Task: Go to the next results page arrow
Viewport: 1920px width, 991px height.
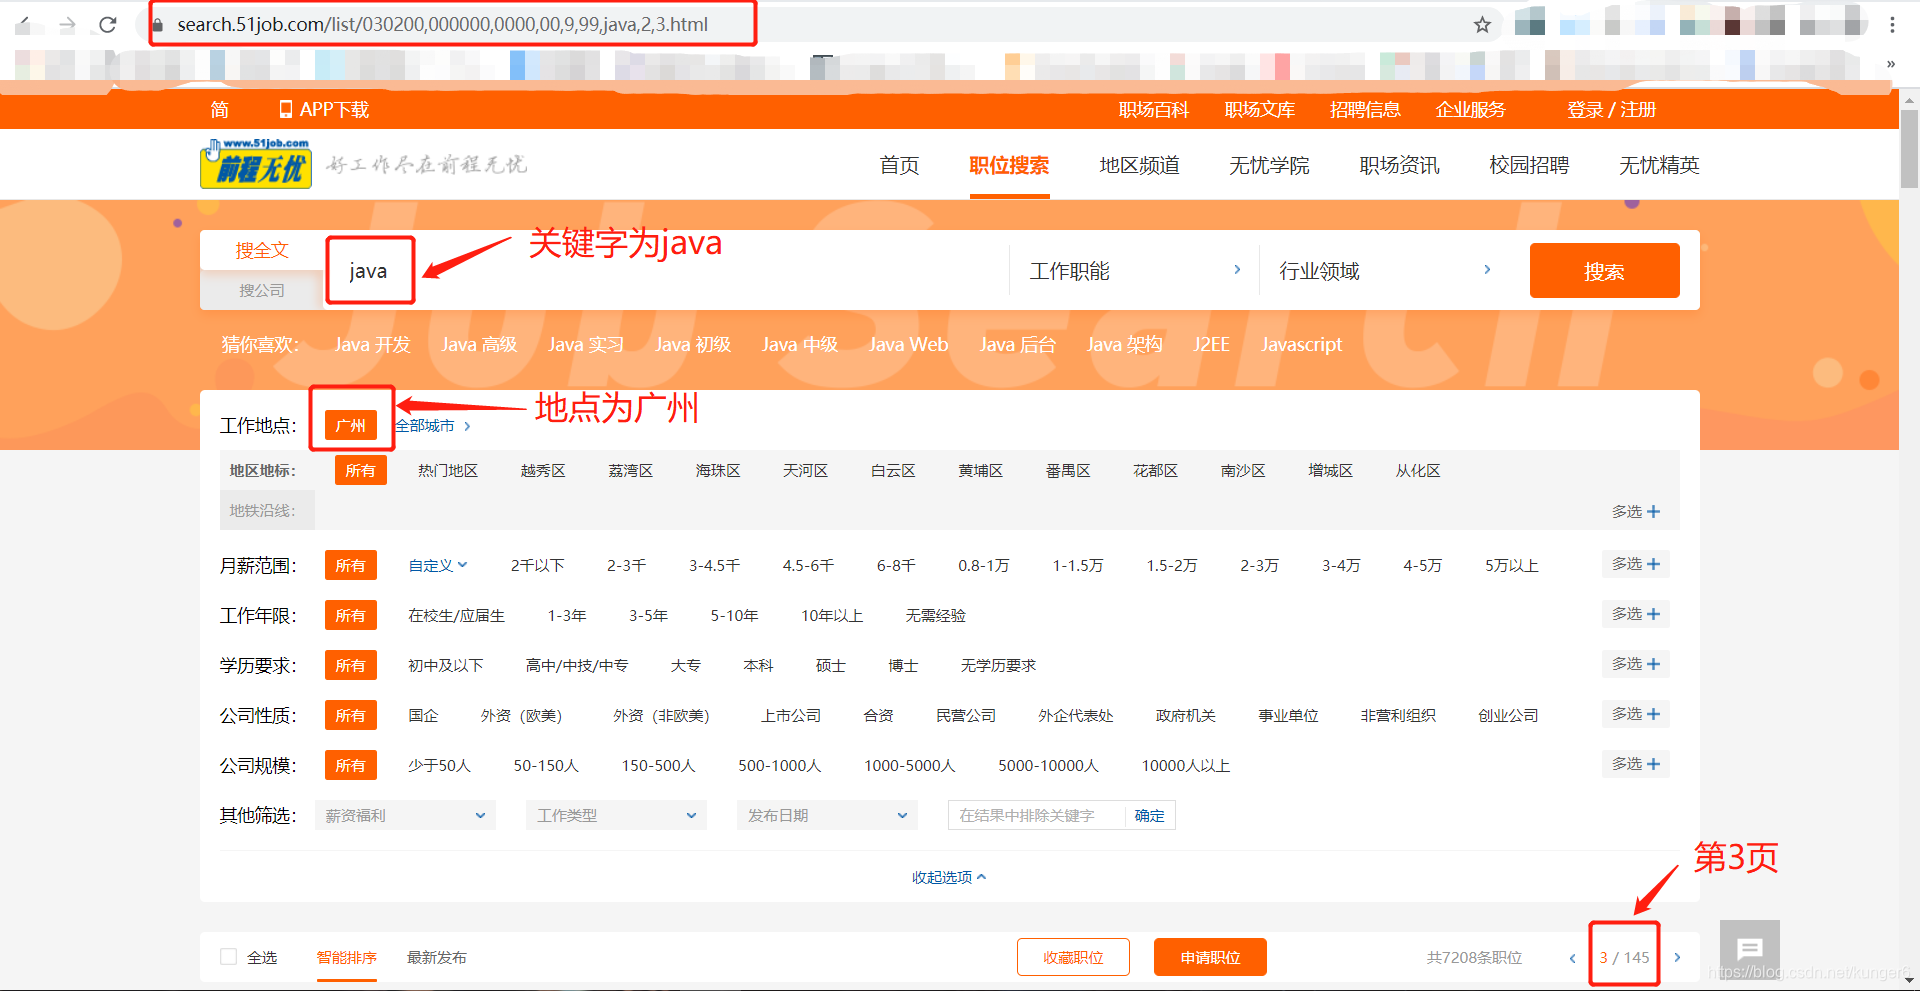Action: (x=1677, y=958)
